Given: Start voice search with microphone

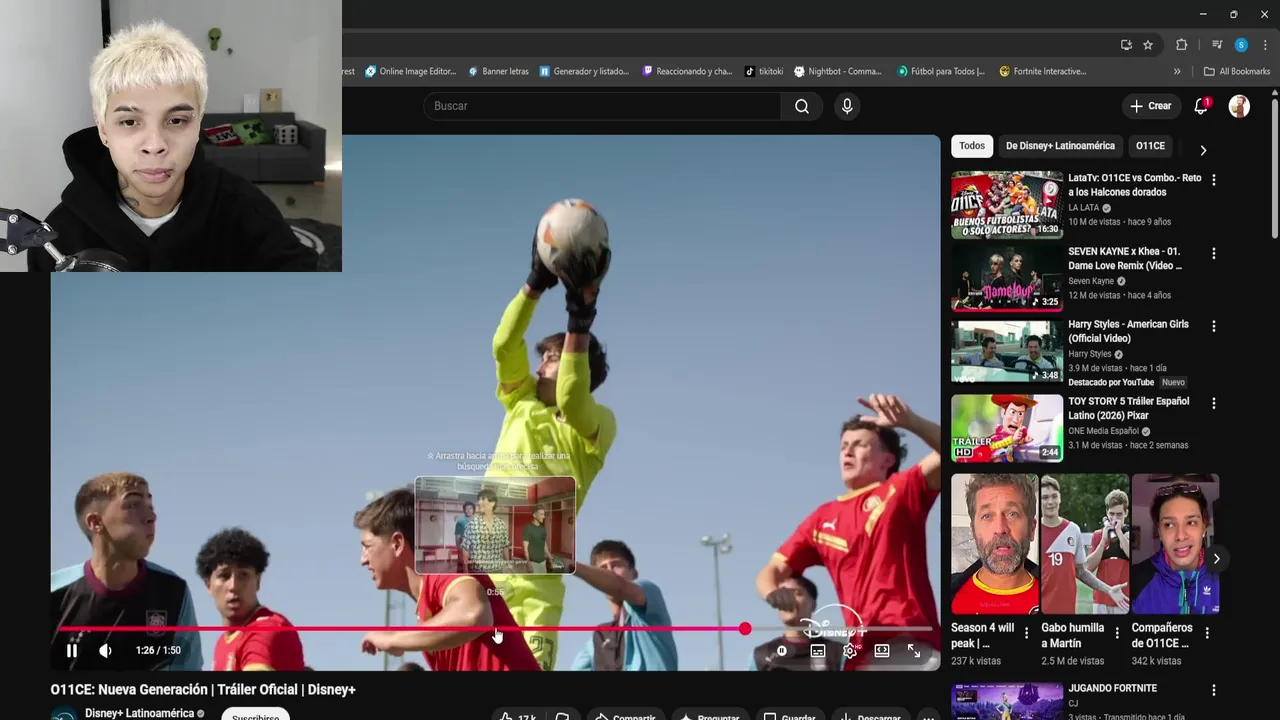Looking at the screenshot, I should (847, 106).
